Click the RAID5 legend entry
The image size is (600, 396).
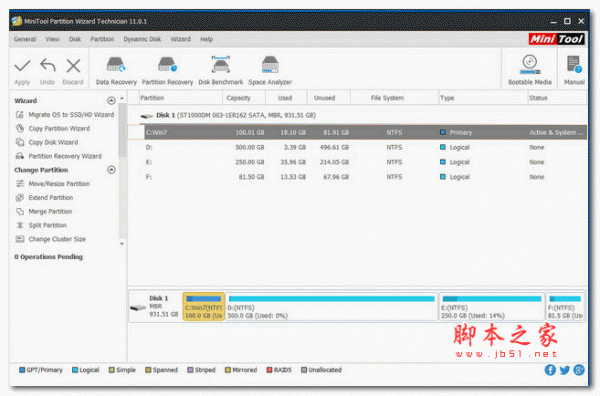pyautogui.click(x=279, y=370)
